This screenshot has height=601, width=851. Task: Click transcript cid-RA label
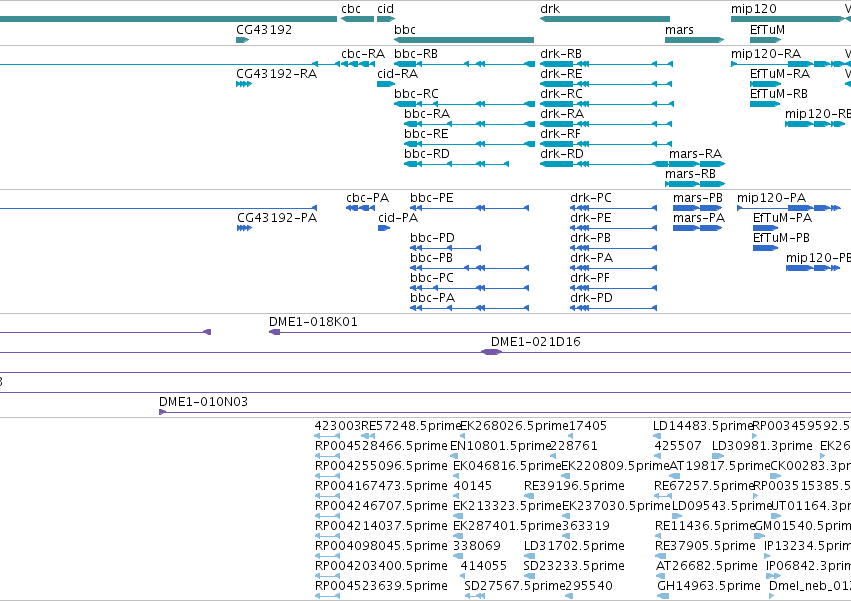(397, 74)
